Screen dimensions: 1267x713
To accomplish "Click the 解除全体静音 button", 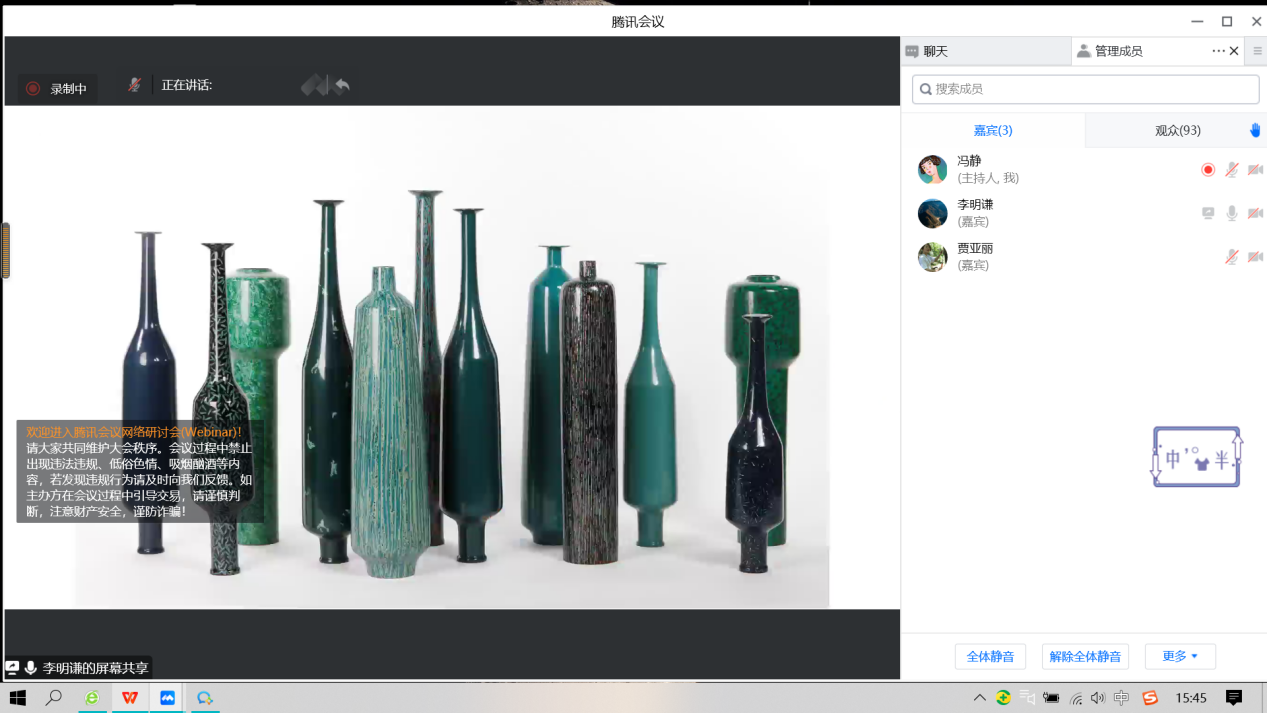I will (x=1085, y=657).
